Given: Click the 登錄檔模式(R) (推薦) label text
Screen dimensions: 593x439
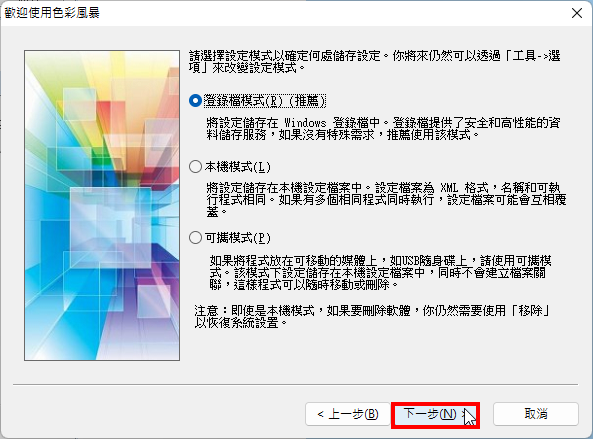Looking at the screenshot, I should click(265, 101).
